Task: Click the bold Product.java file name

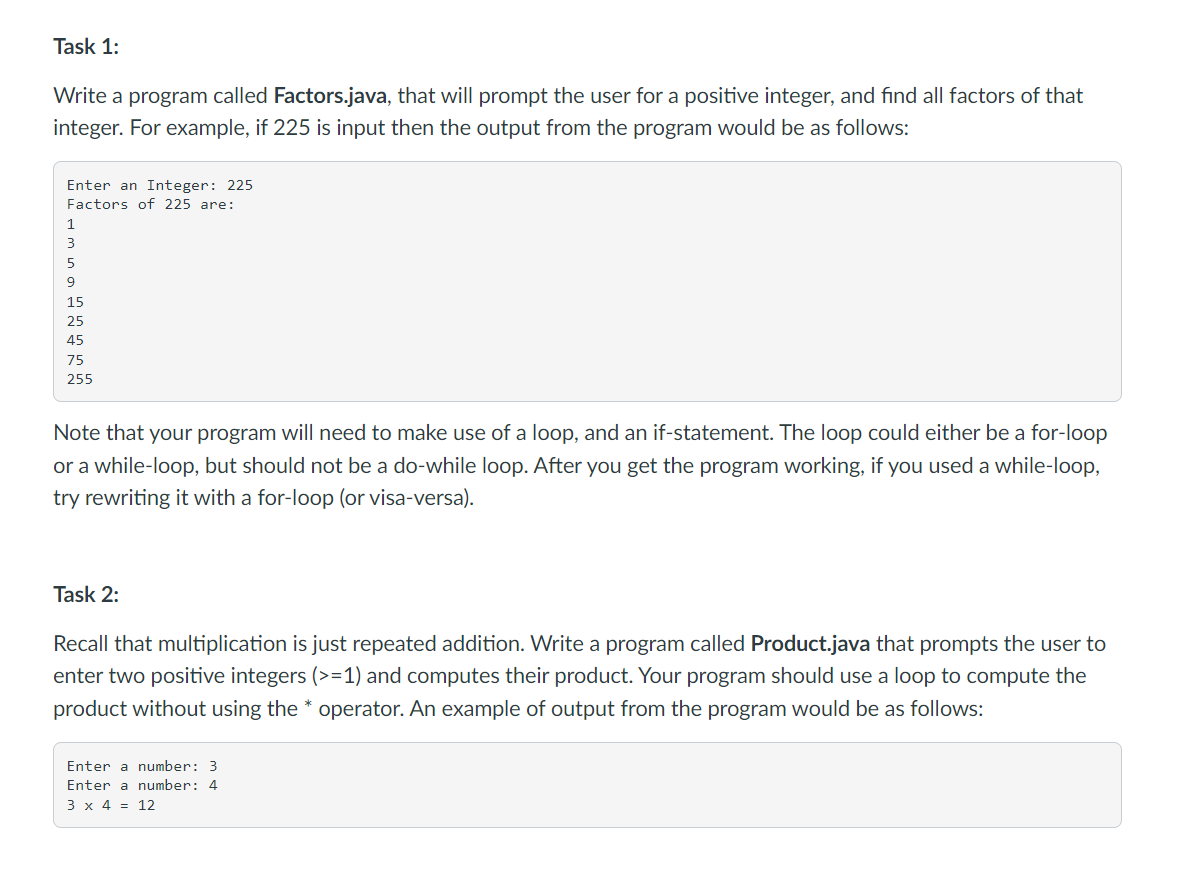Action: pyautogui.click(x=810, y=644)
